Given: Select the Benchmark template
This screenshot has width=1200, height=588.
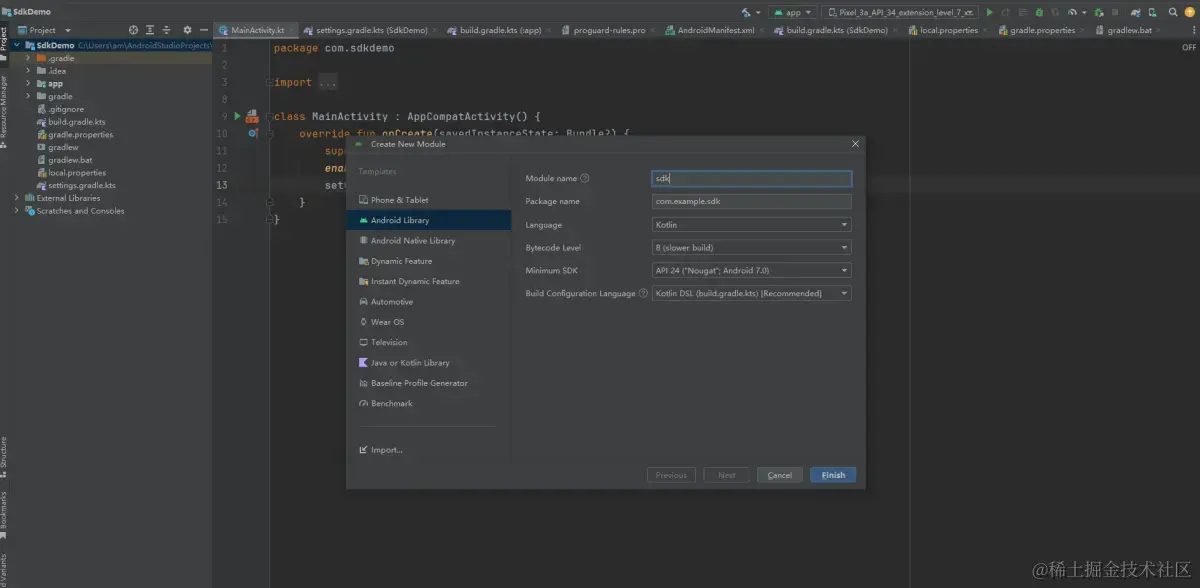Looking at the screenshot, I should 428,404.
